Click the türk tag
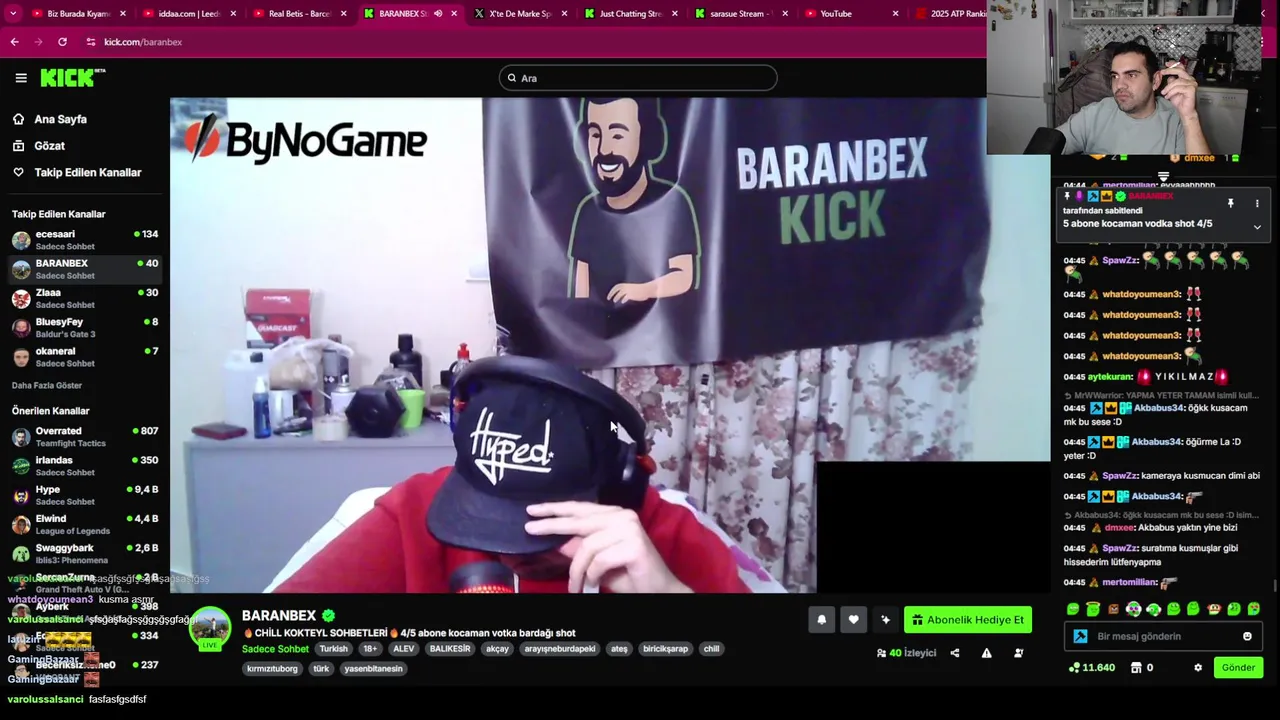Viewport: 1280px width, 720px height. click(321, 669)
